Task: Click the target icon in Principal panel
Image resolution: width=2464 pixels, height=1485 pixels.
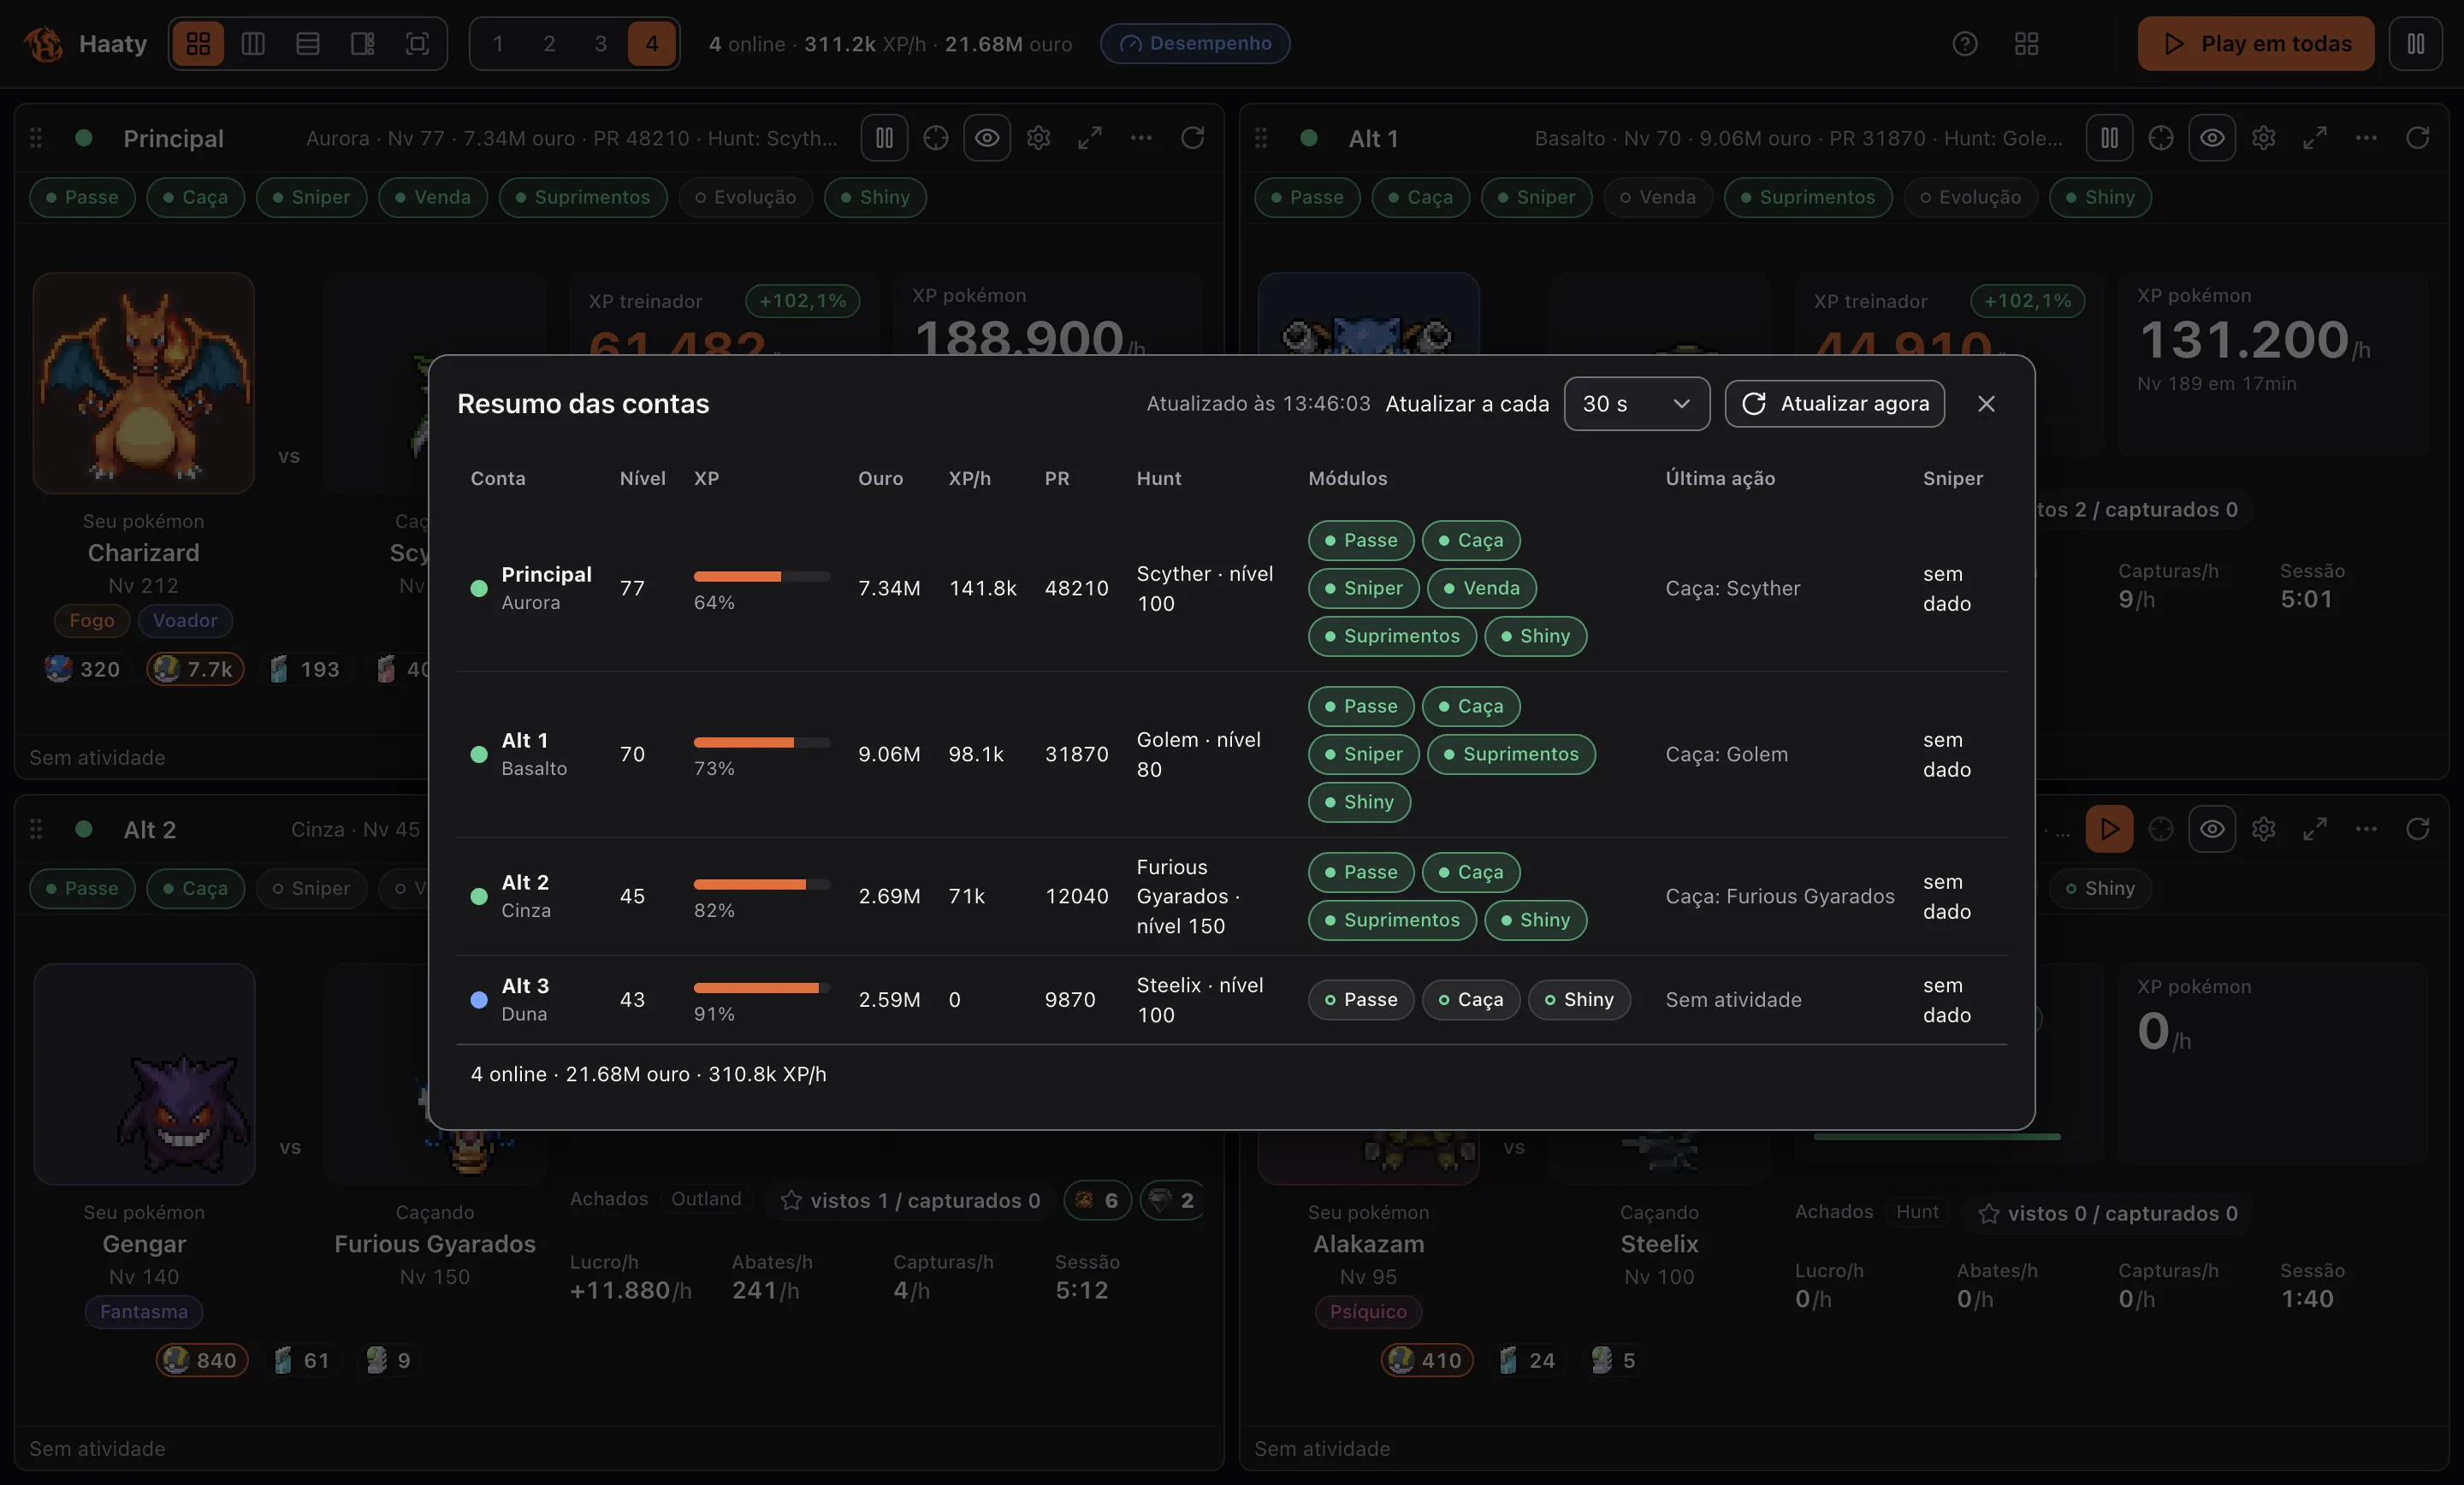Action: (x=935, y=137)
